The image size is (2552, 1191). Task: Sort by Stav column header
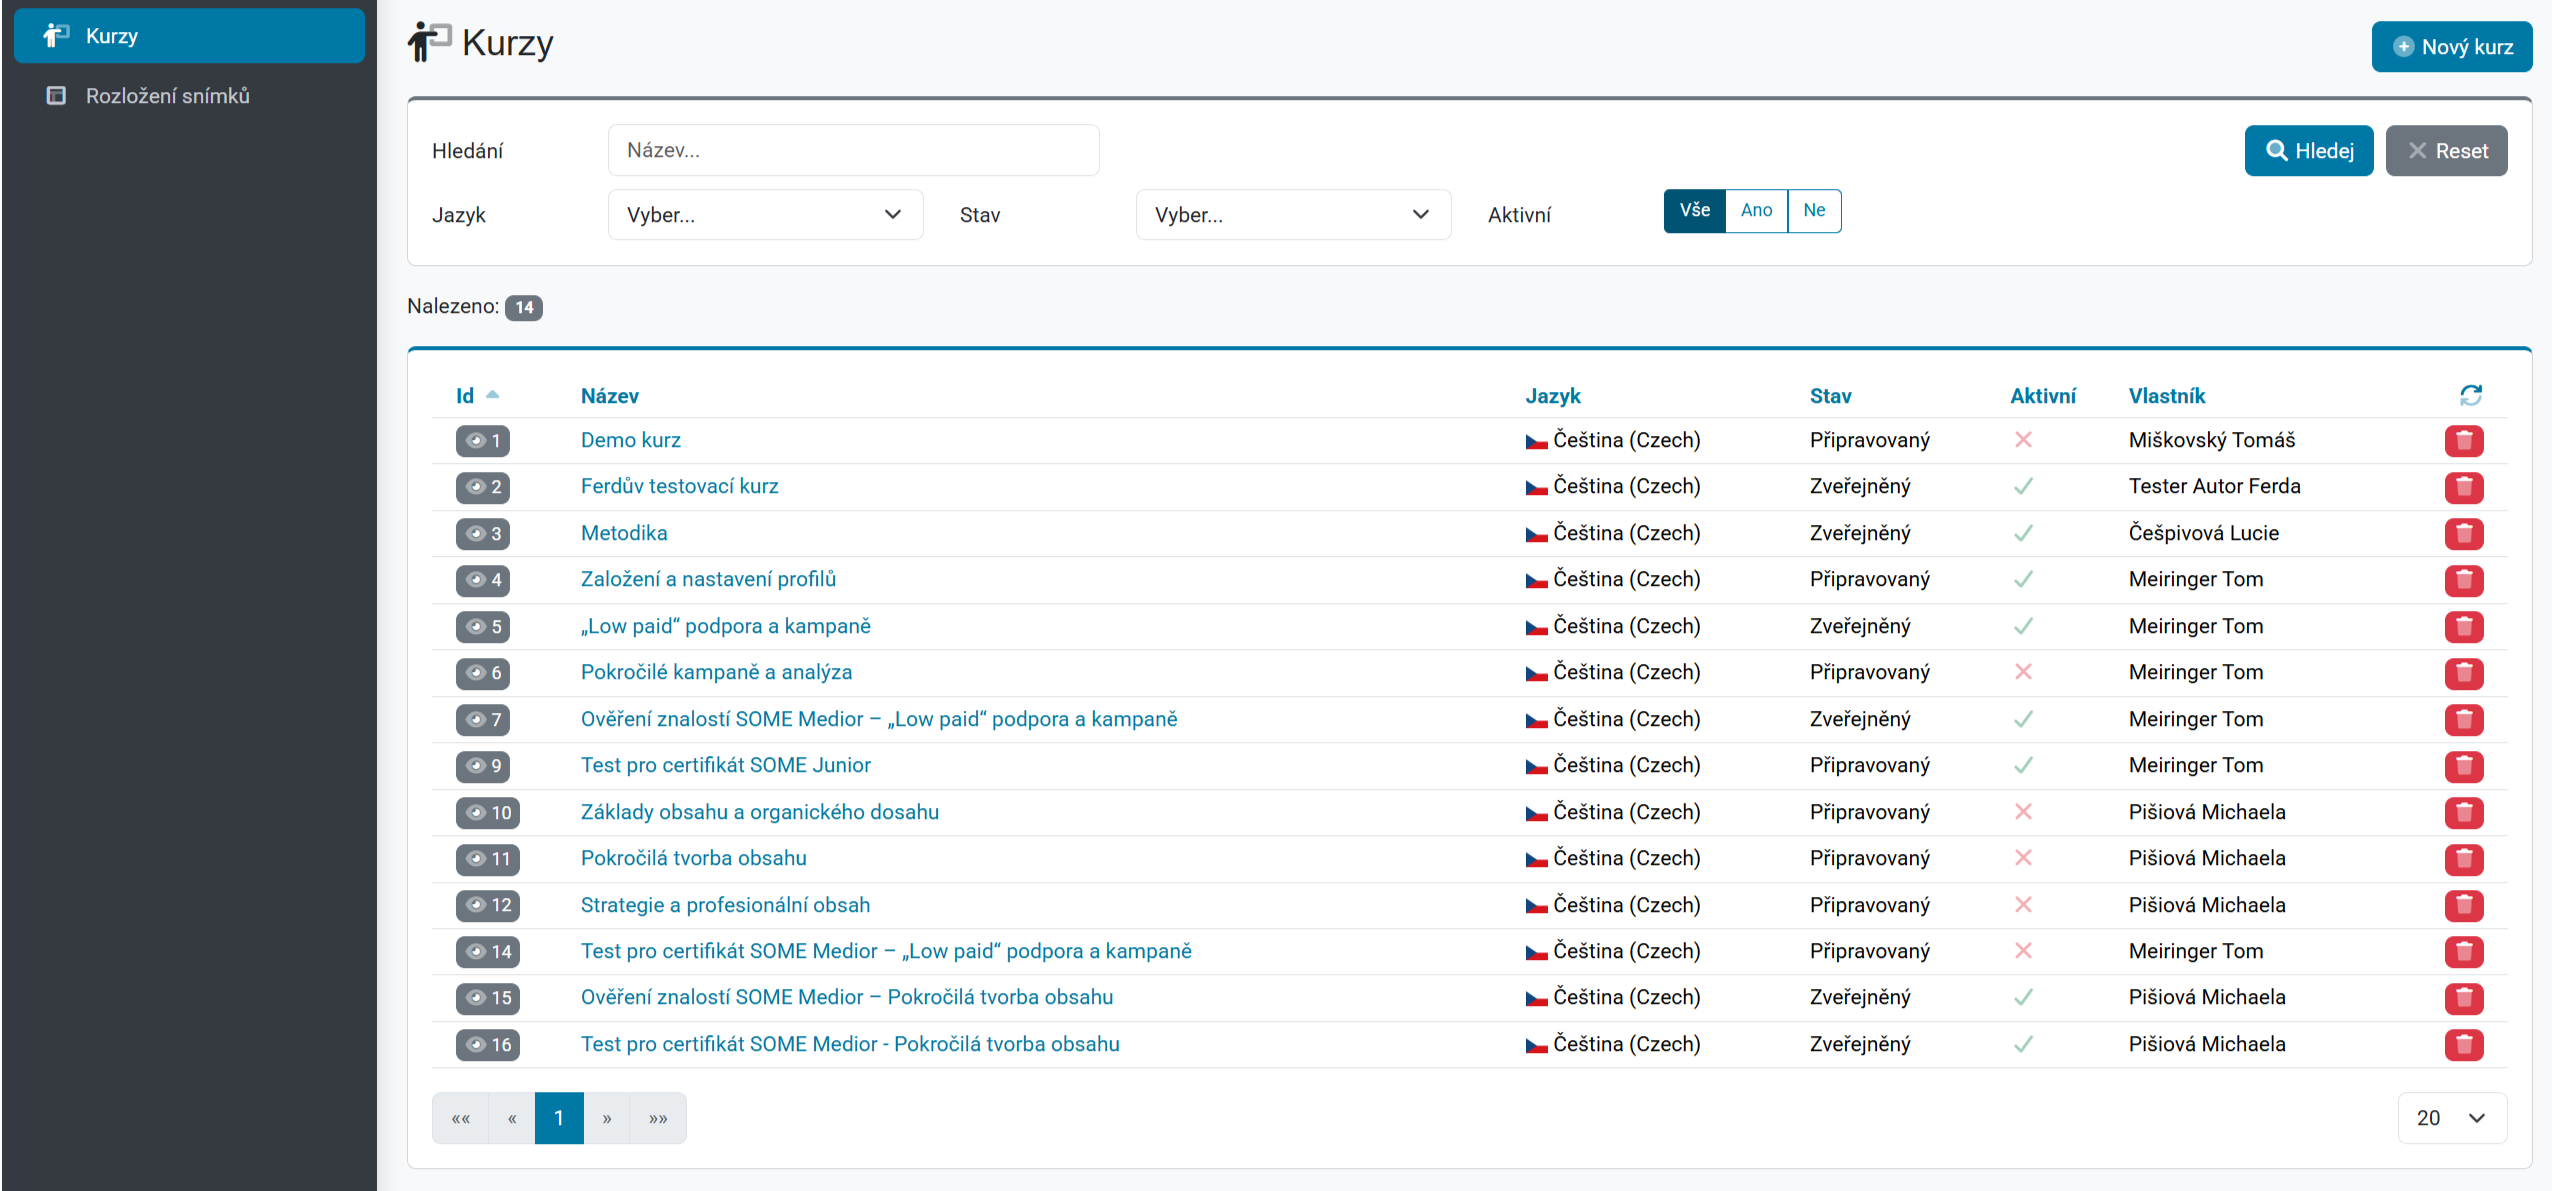[1830, 396]
